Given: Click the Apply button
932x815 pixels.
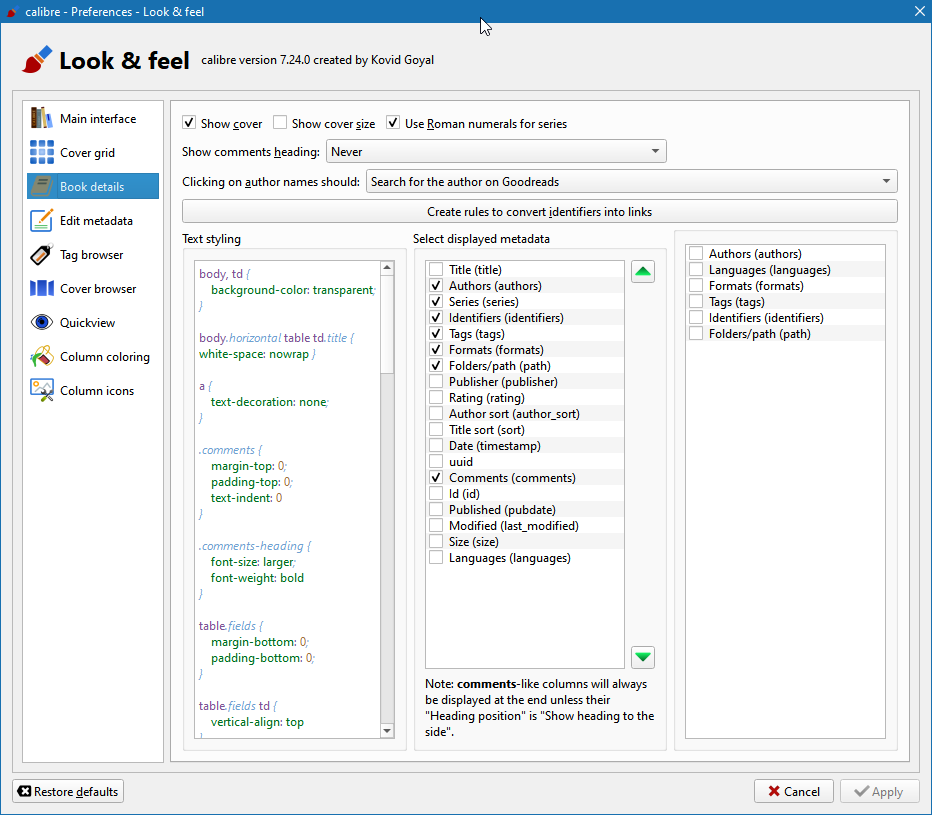Looking at the screenshot, I should [x=879, y=791].
